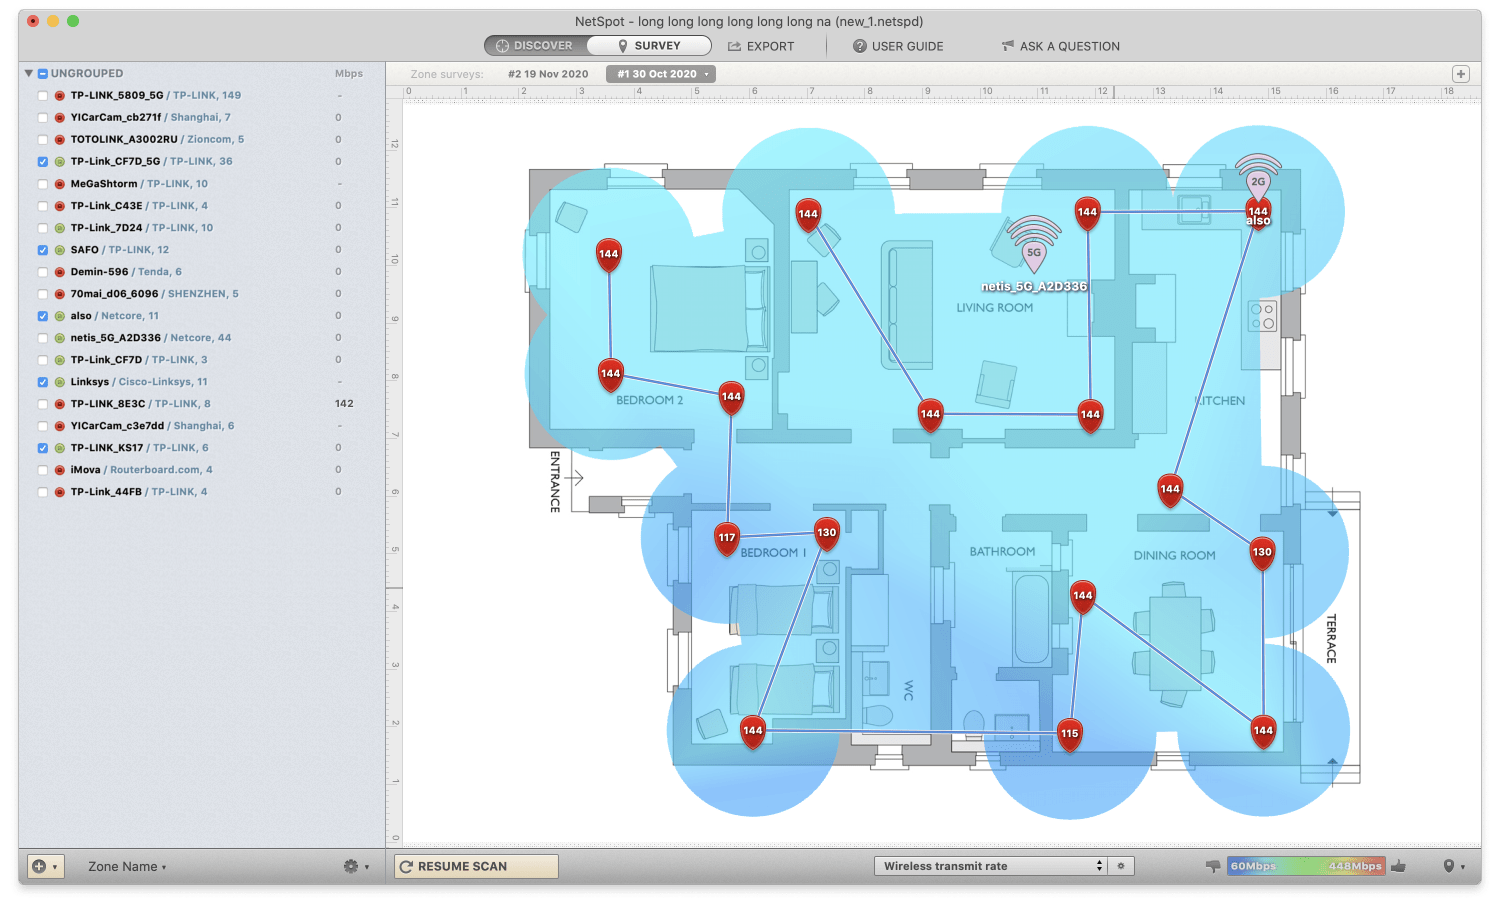The image size is (1500, 900).
Task: Click the 60Mbps–448Mbps color gradient legend
Action: 1305,866
